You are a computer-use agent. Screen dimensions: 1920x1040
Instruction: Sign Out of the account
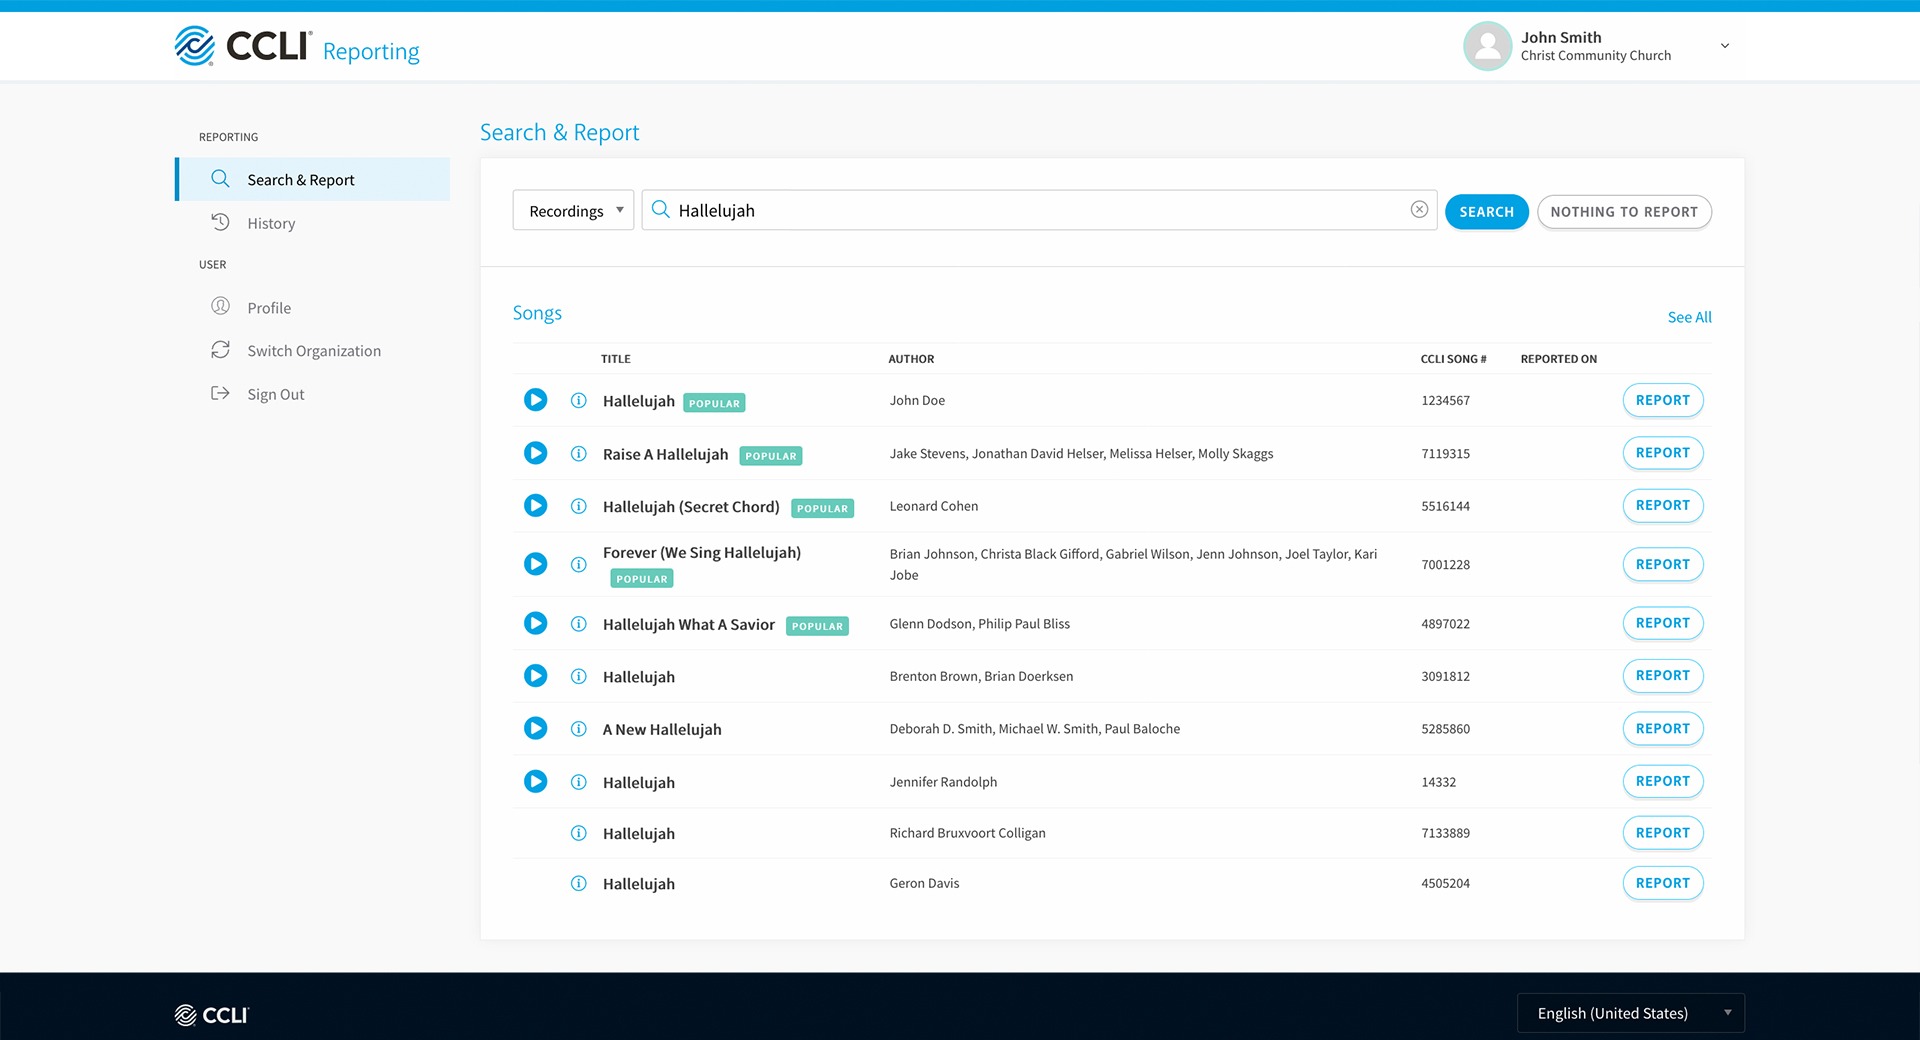[x=276, y=394]
